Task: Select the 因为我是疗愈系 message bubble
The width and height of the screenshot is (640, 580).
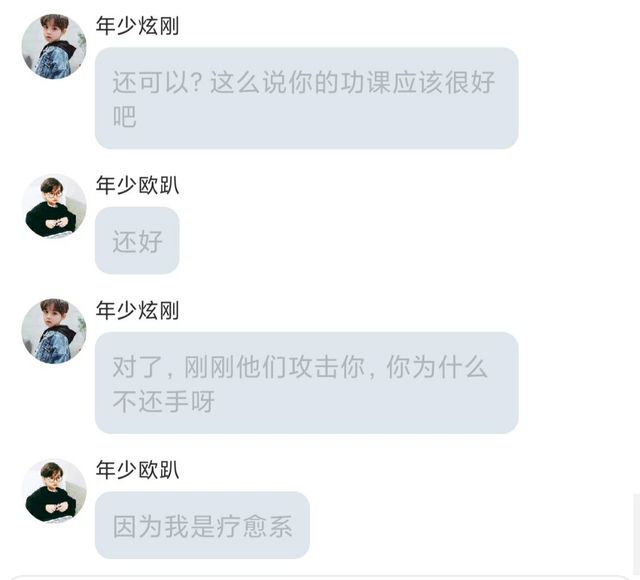Action: tap(202, 525)
